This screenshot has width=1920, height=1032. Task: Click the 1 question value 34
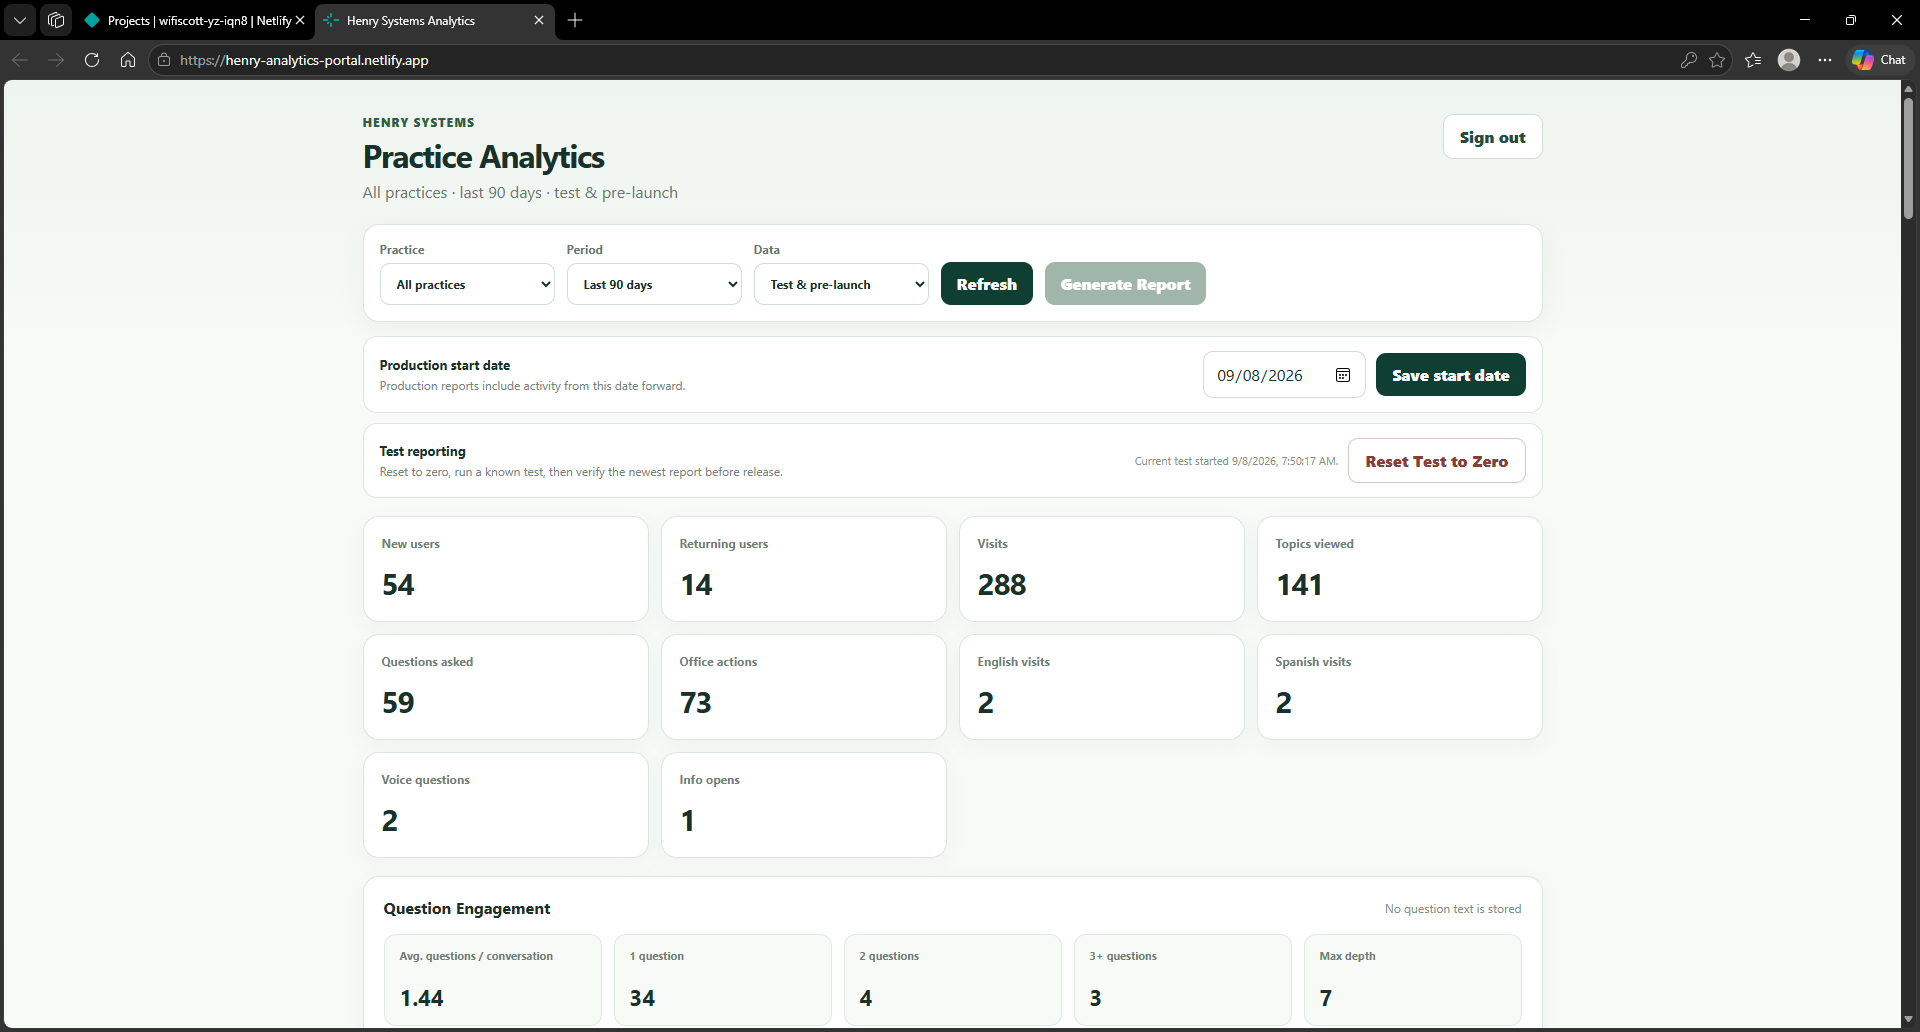[642, 998]
